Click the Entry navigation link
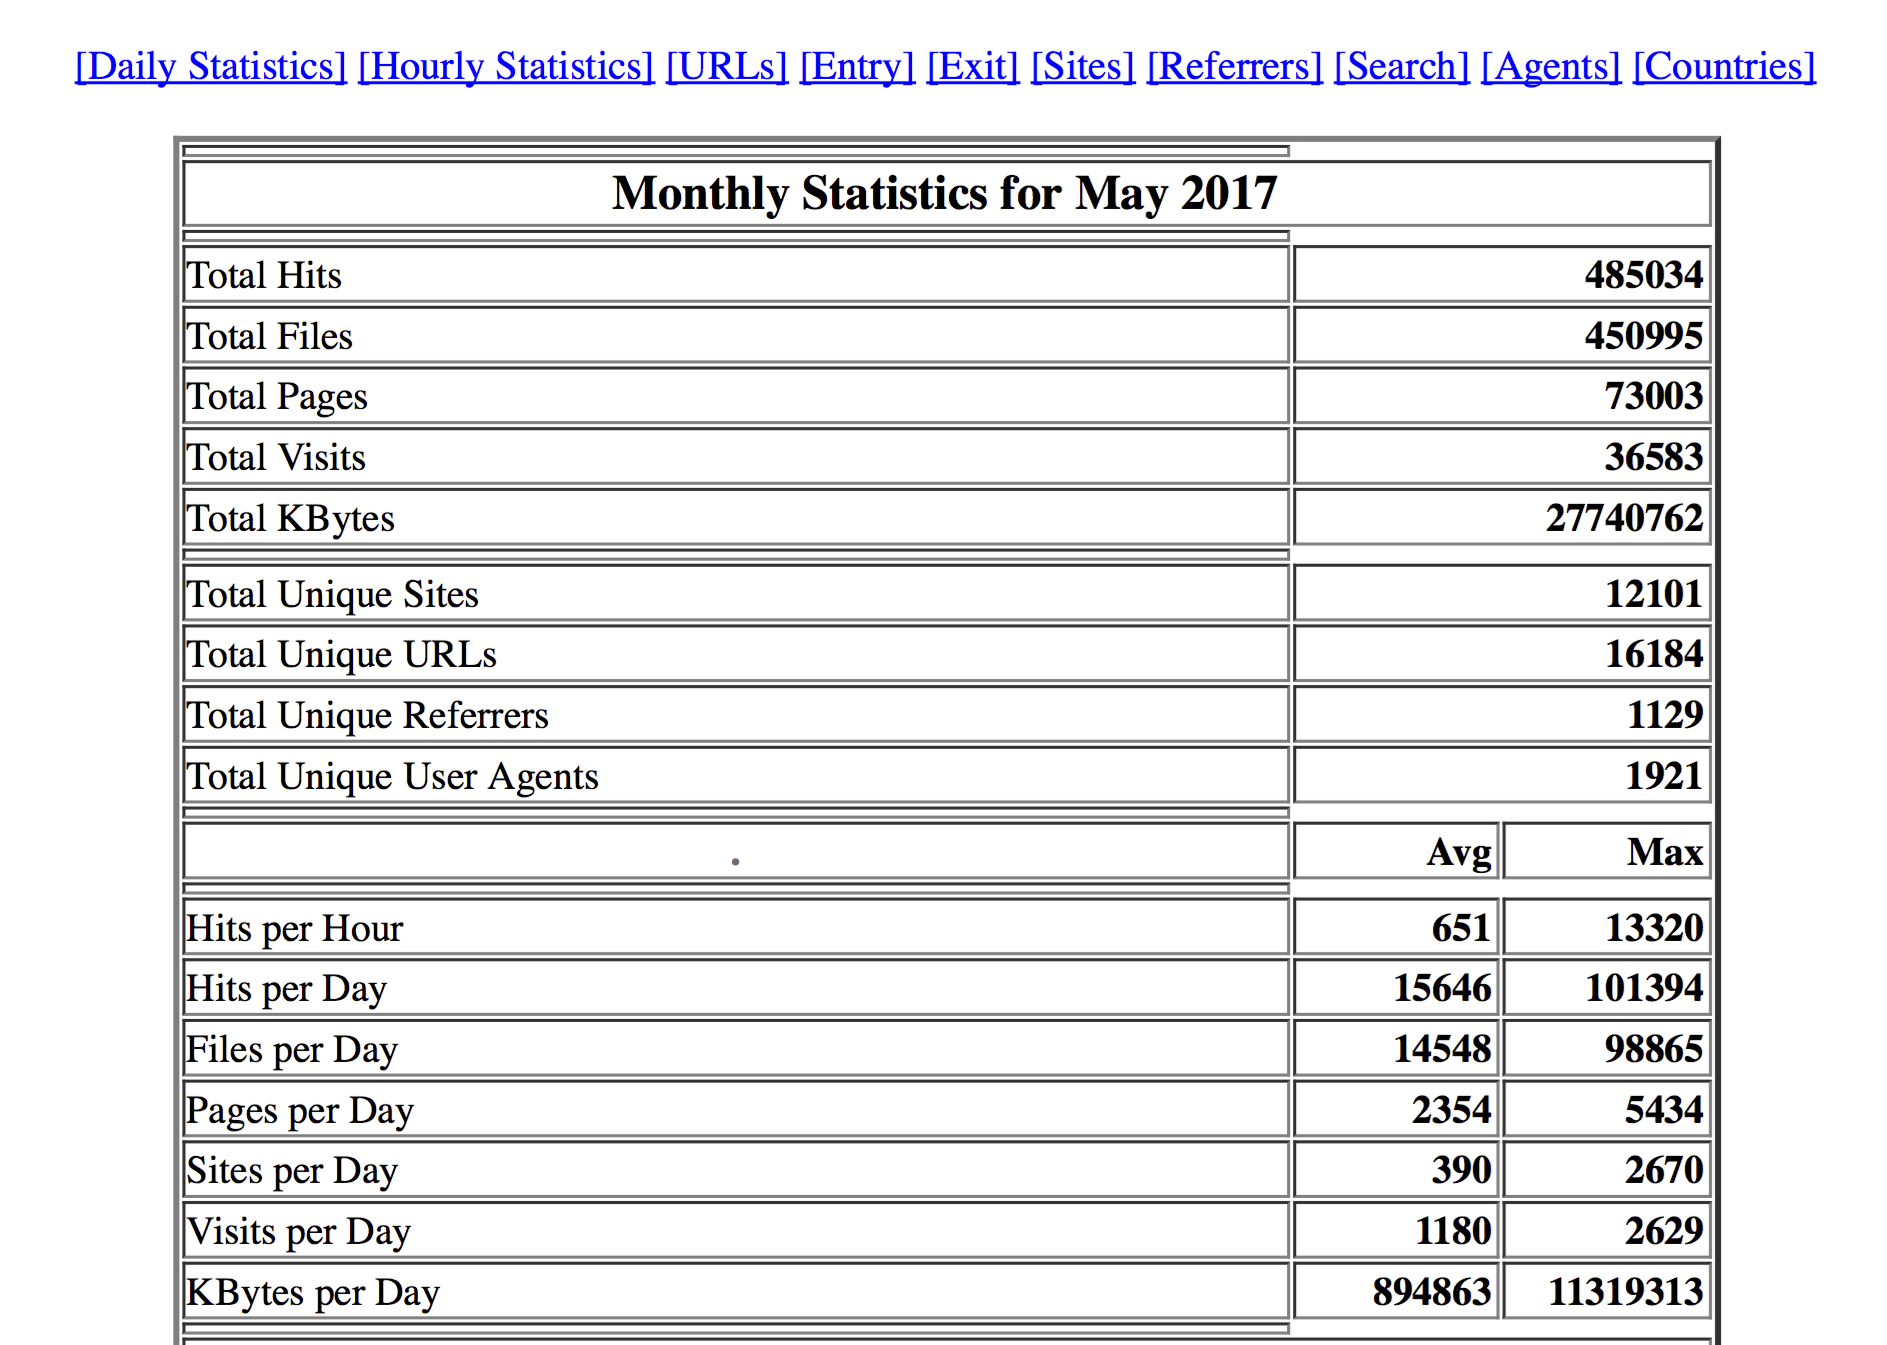Image resolution: width=1887 pixels, height=1345 pixels. [x=857, y=66]
